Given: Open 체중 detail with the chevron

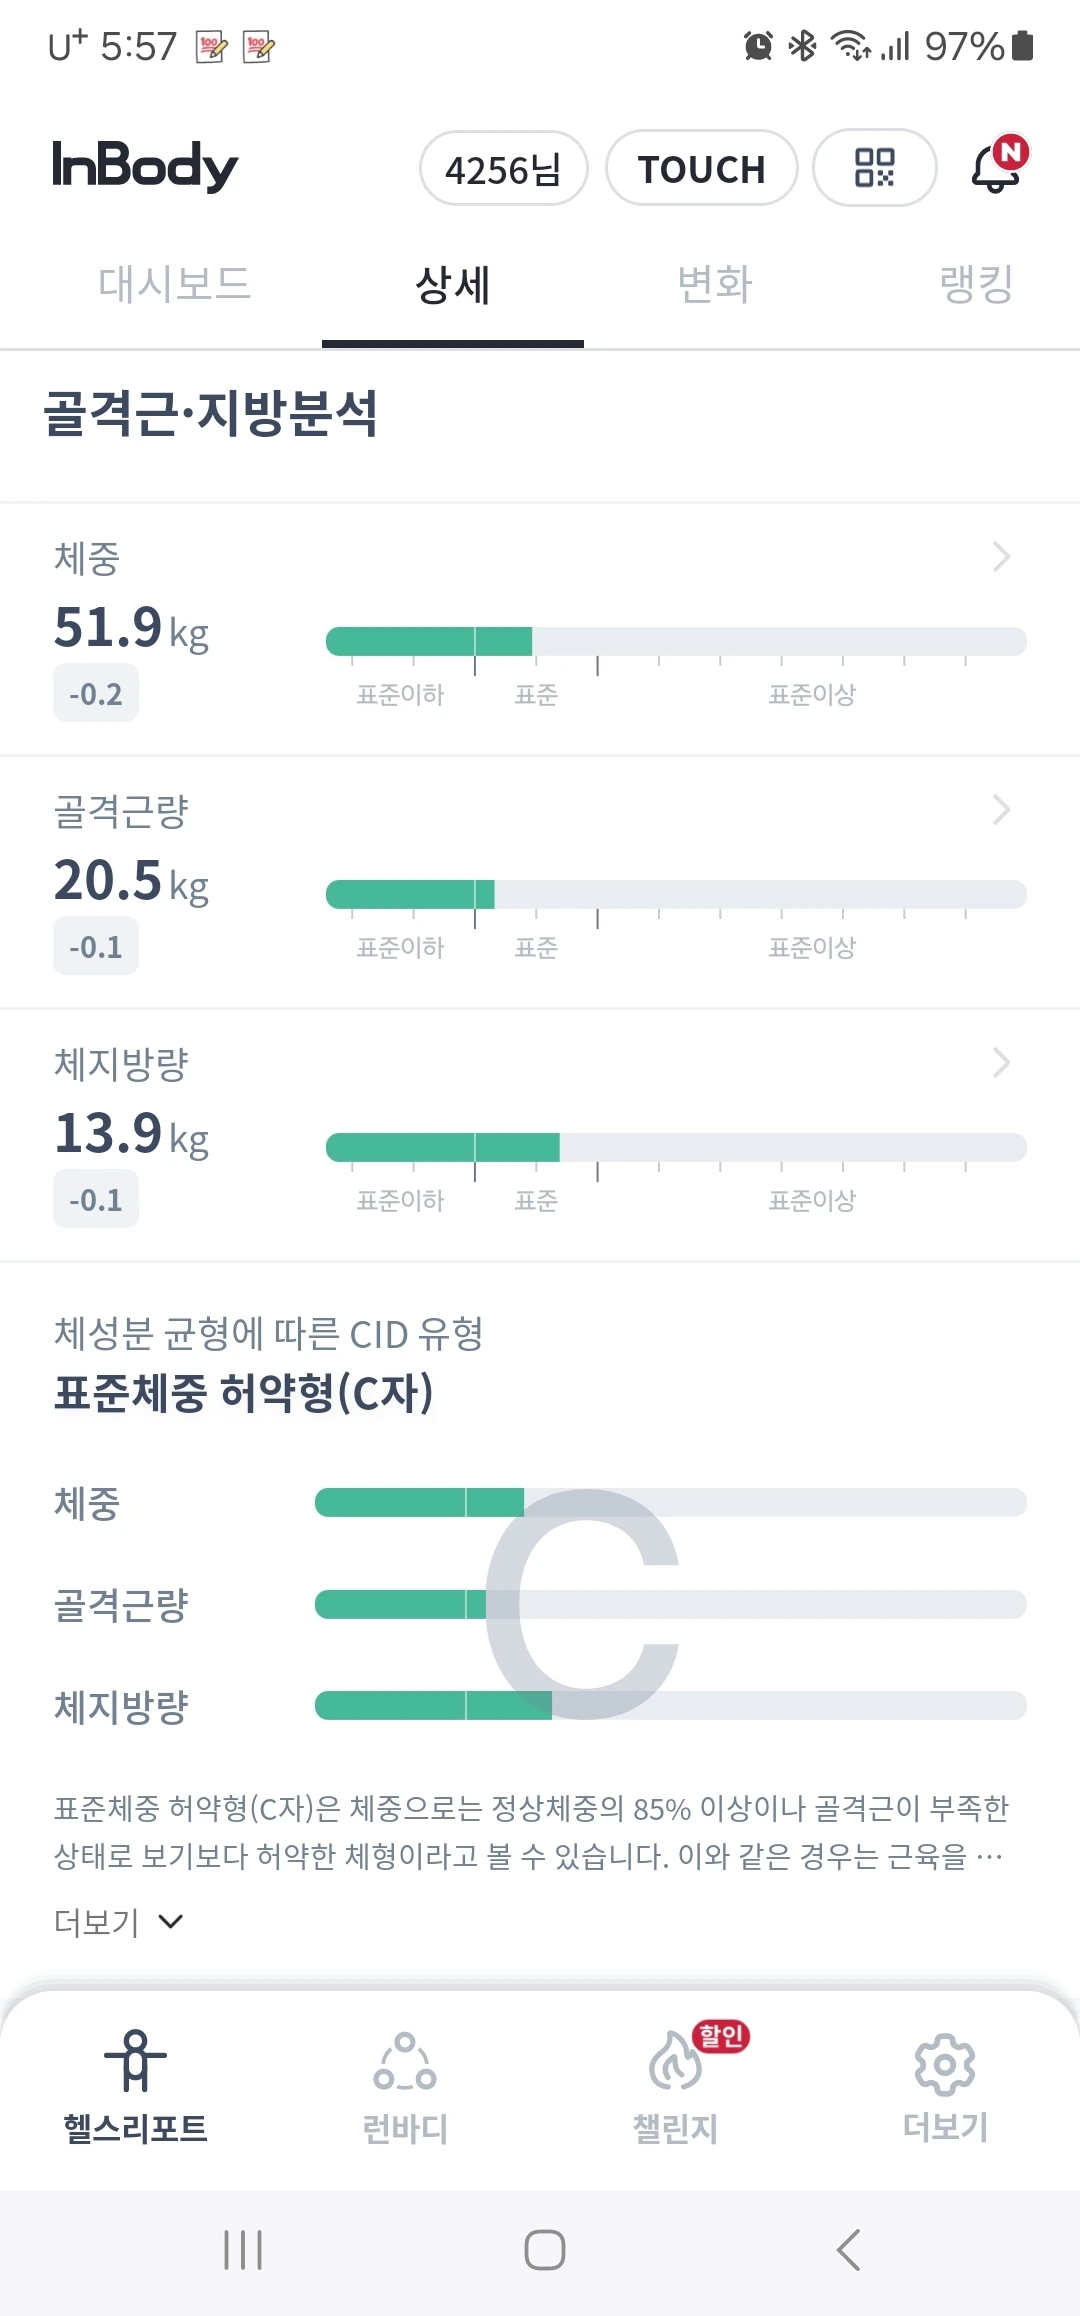Looking at the screenshot, I should coord(1001,557).
